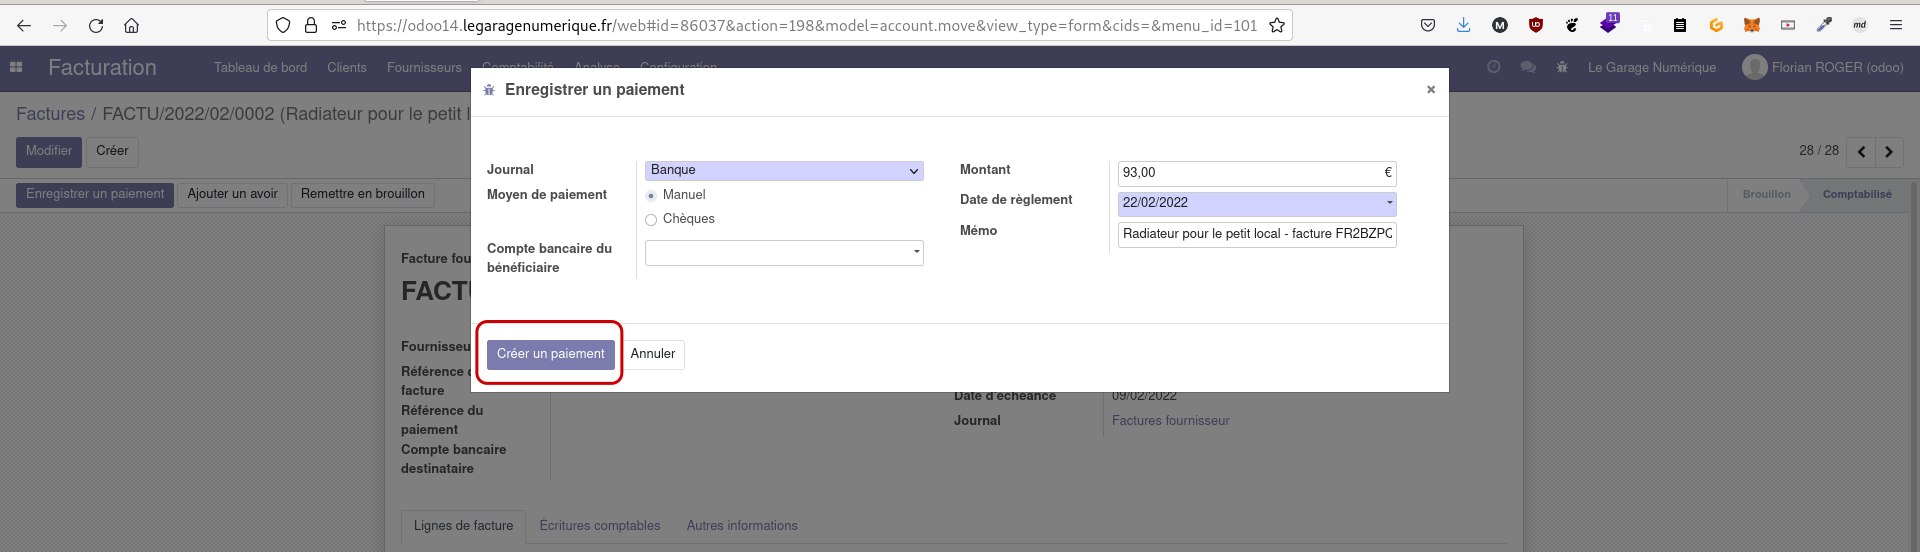The width and height of the screenshot is (1920, 552).
Task: Select the Comptabilisé status stage
Action: coord(1857,195)
